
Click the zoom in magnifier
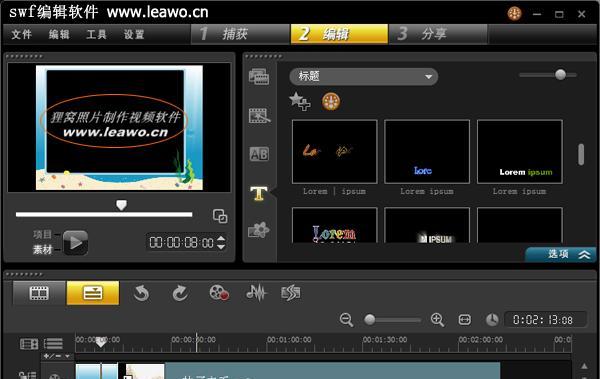pos(437,320)
